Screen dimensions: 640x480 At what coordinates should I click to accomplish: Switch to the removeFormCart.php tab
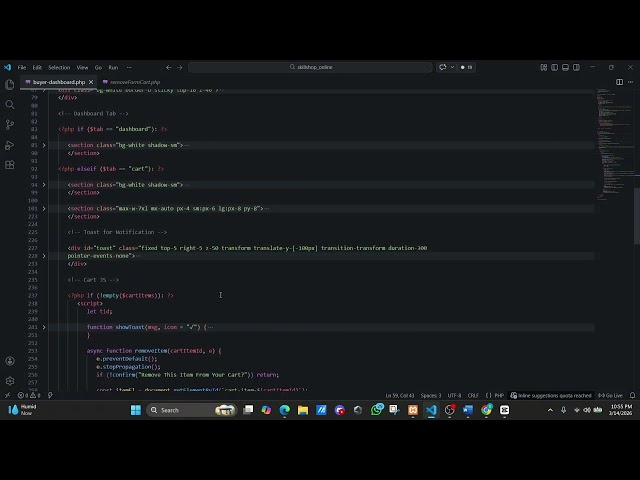[134, 82]
